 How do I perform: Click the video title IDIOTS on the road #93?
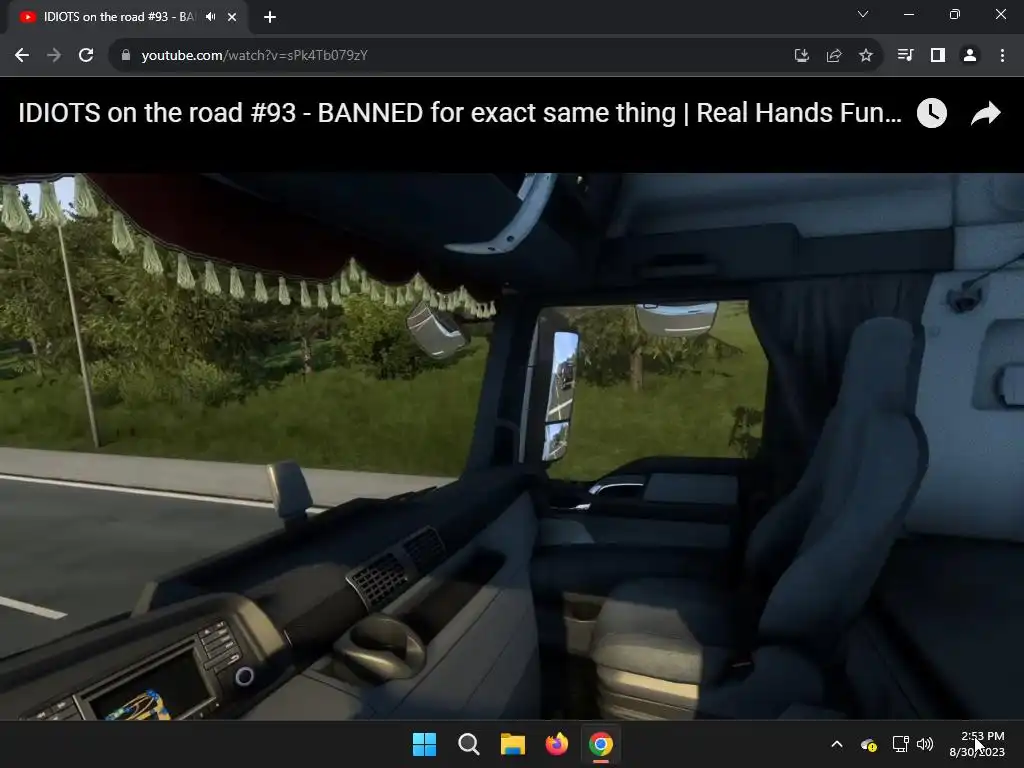coord(460,113)
